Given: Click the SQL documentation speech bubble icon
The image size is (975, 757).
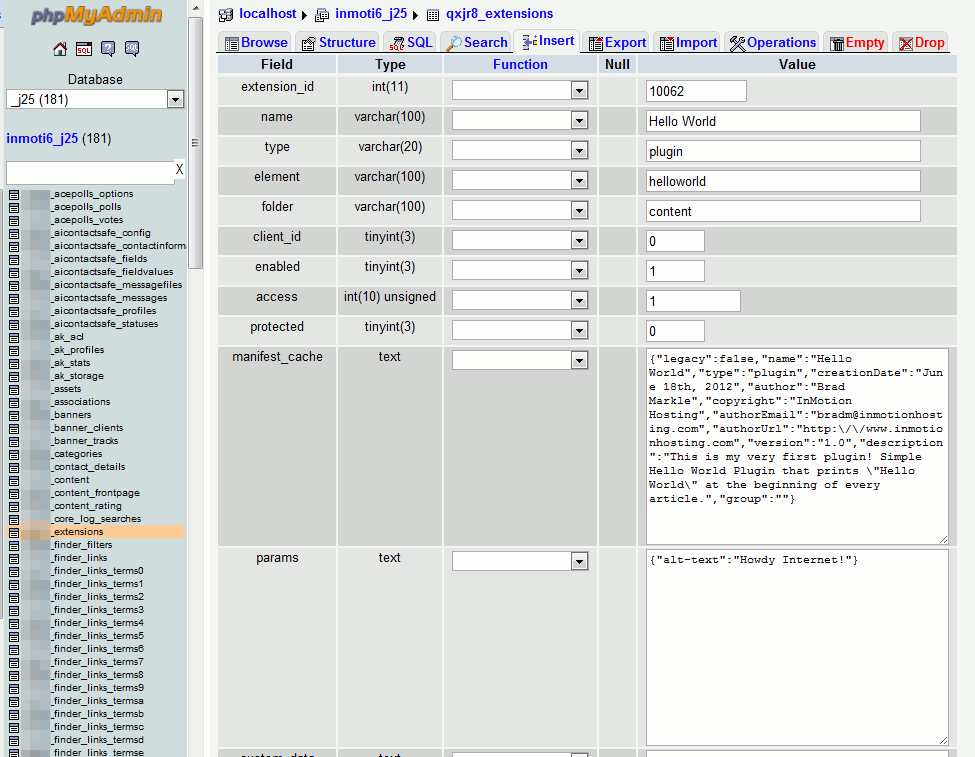Looking at the screenshot, I should coord(132,49).
